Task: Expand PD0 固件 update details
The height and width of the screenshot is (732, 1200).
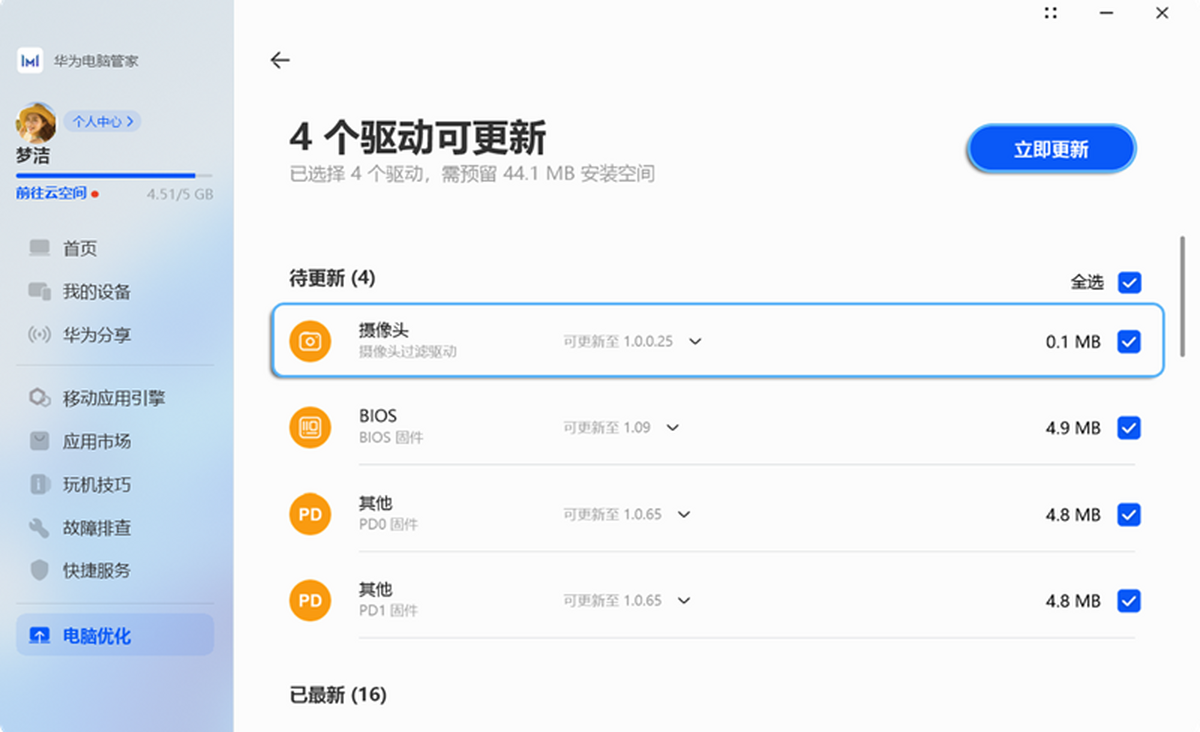Action: pos(683,514)
